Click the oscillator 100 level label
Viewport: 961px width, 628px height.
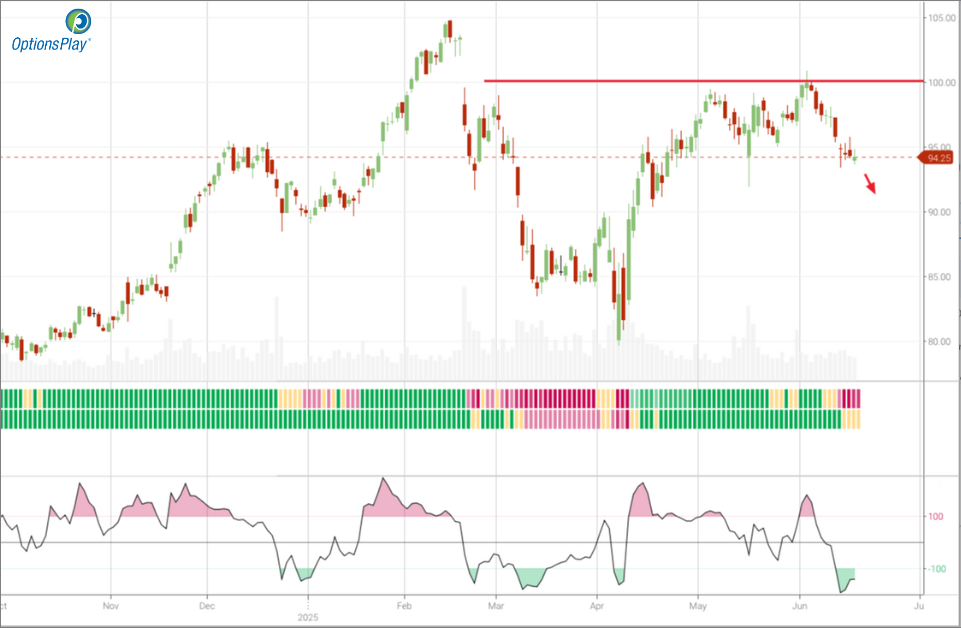(x=936, y=516)
